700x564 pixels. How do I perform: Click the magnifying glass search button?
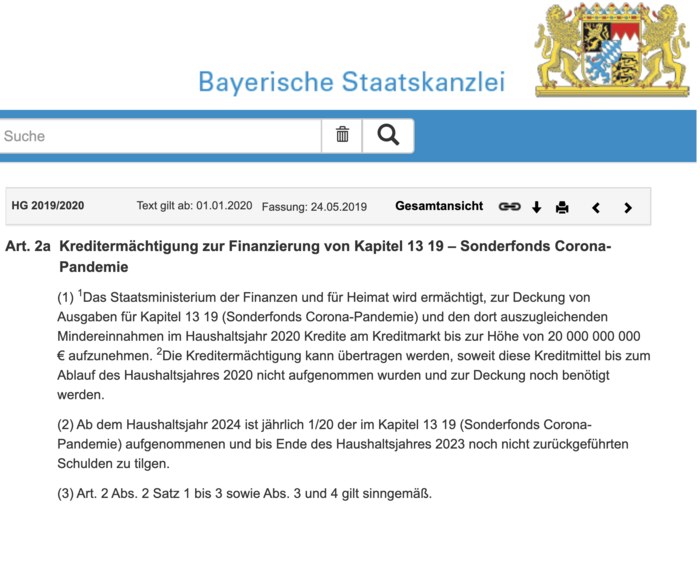pos(388,136)
